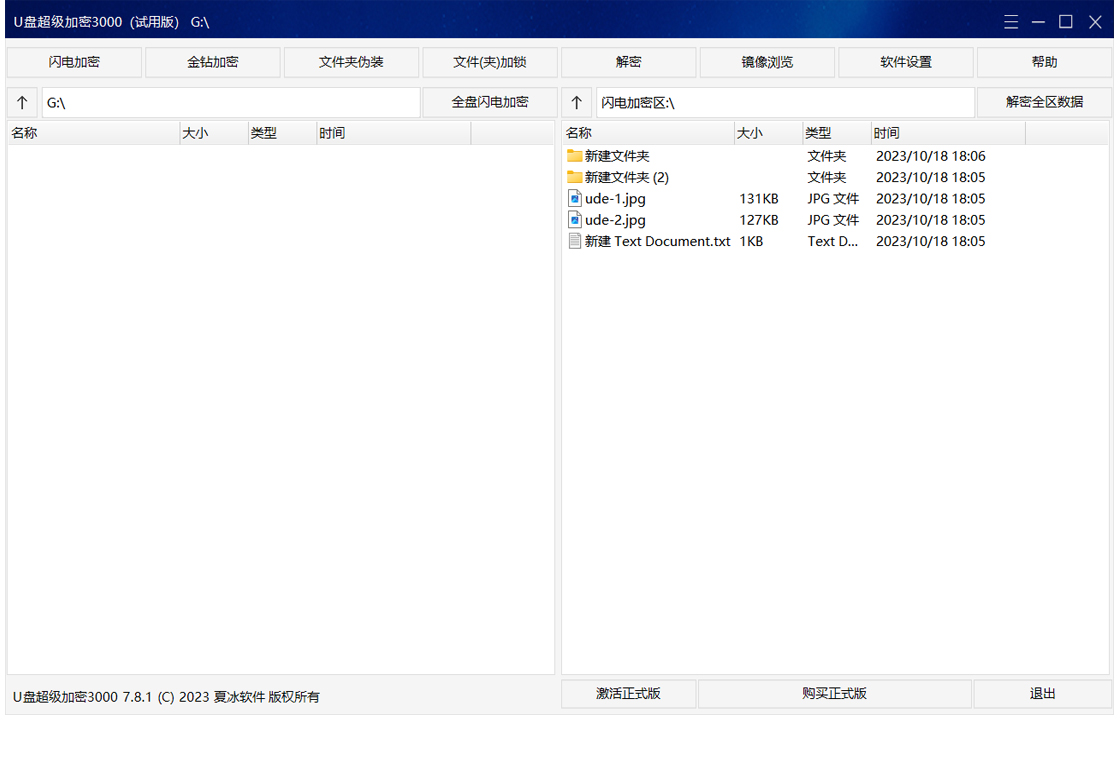The height and width of the screenshot is (760, 1120).
Task: Sort left pane by 时间 column
Action: tap(394, 133)
